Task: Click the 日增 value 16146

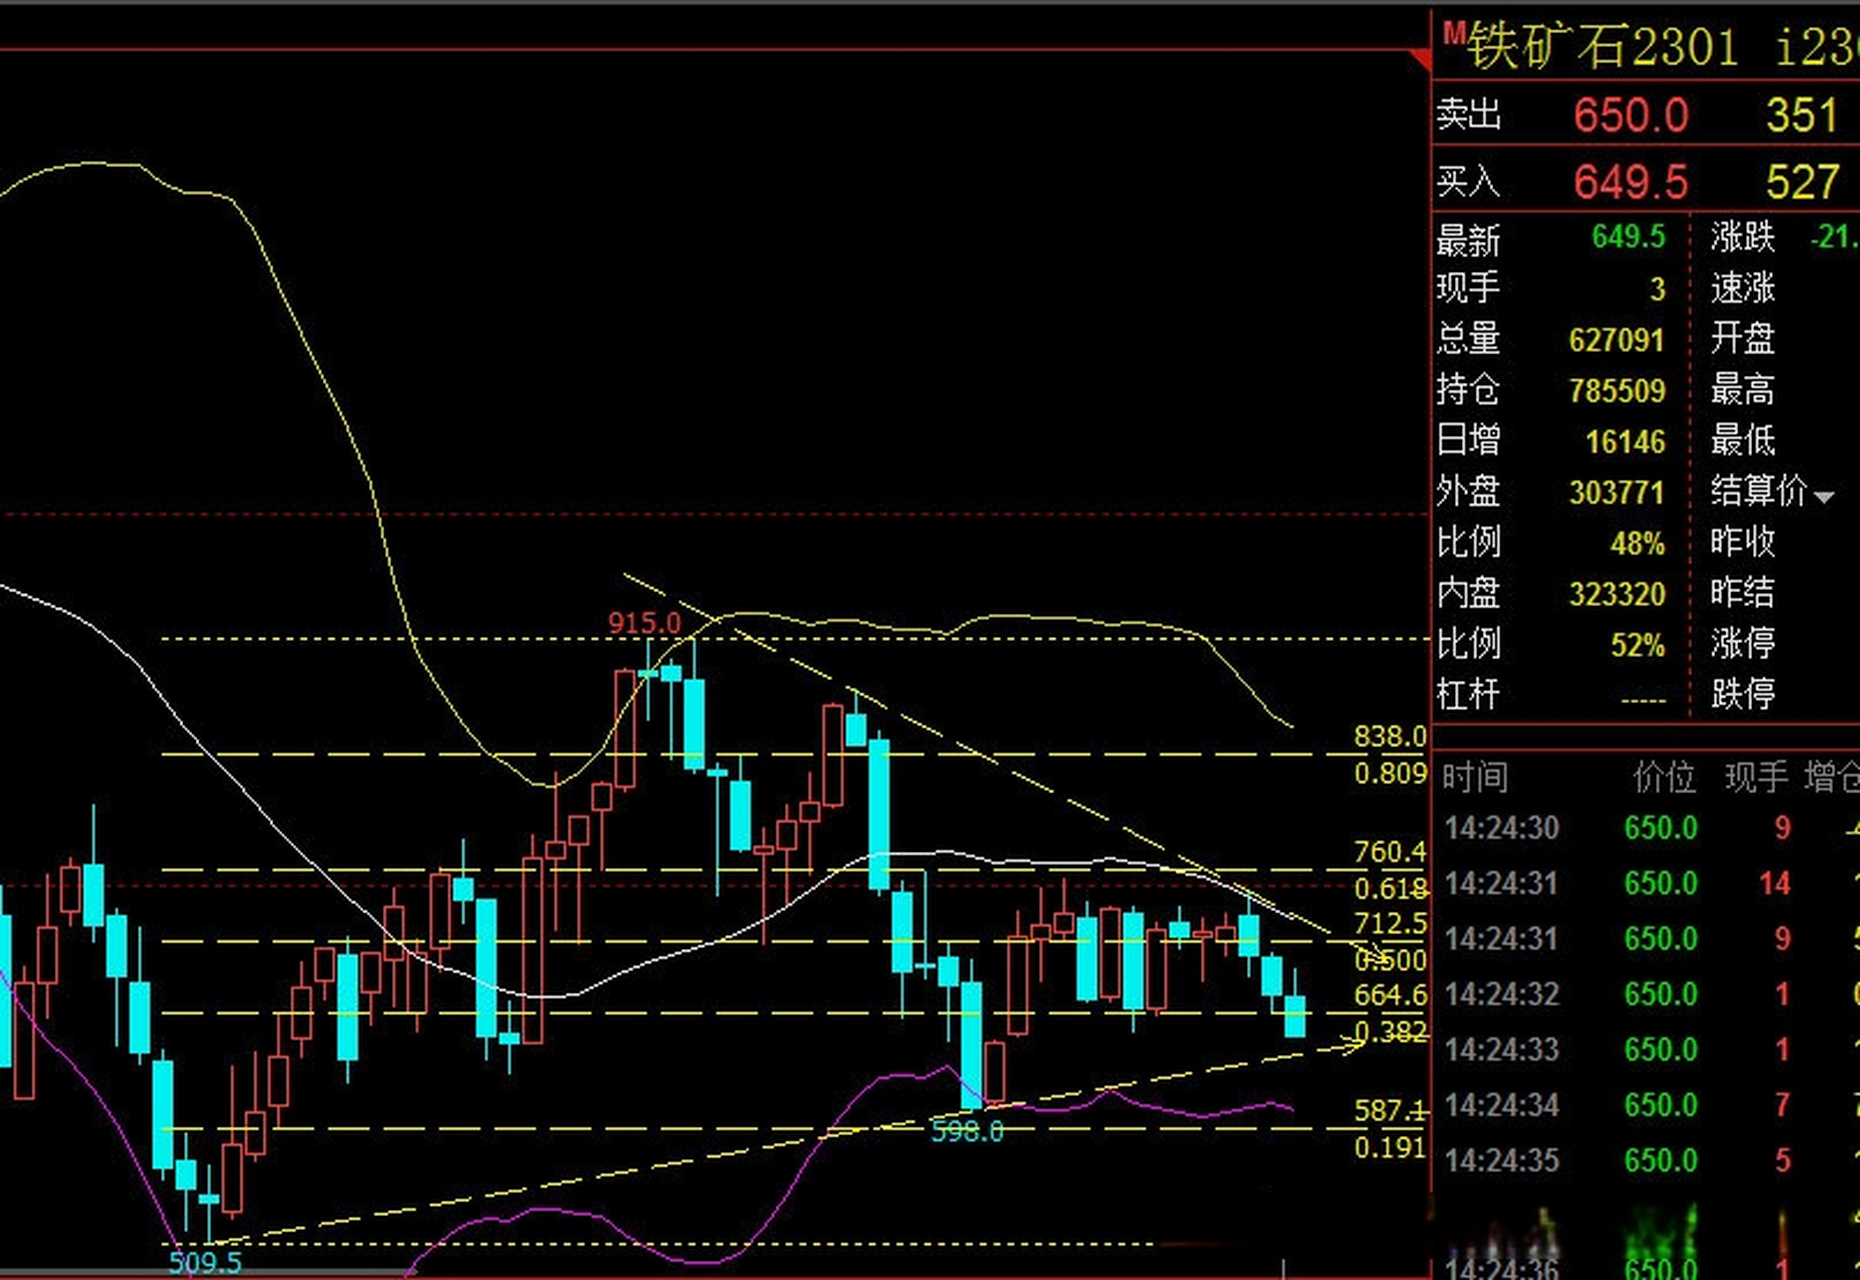Action: 1626,441
